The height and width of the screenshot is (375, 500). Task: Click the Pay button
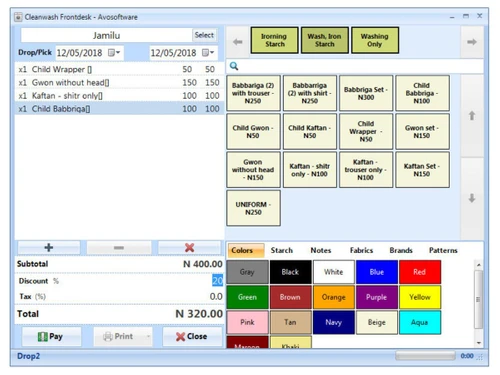(x=51, y=336)
